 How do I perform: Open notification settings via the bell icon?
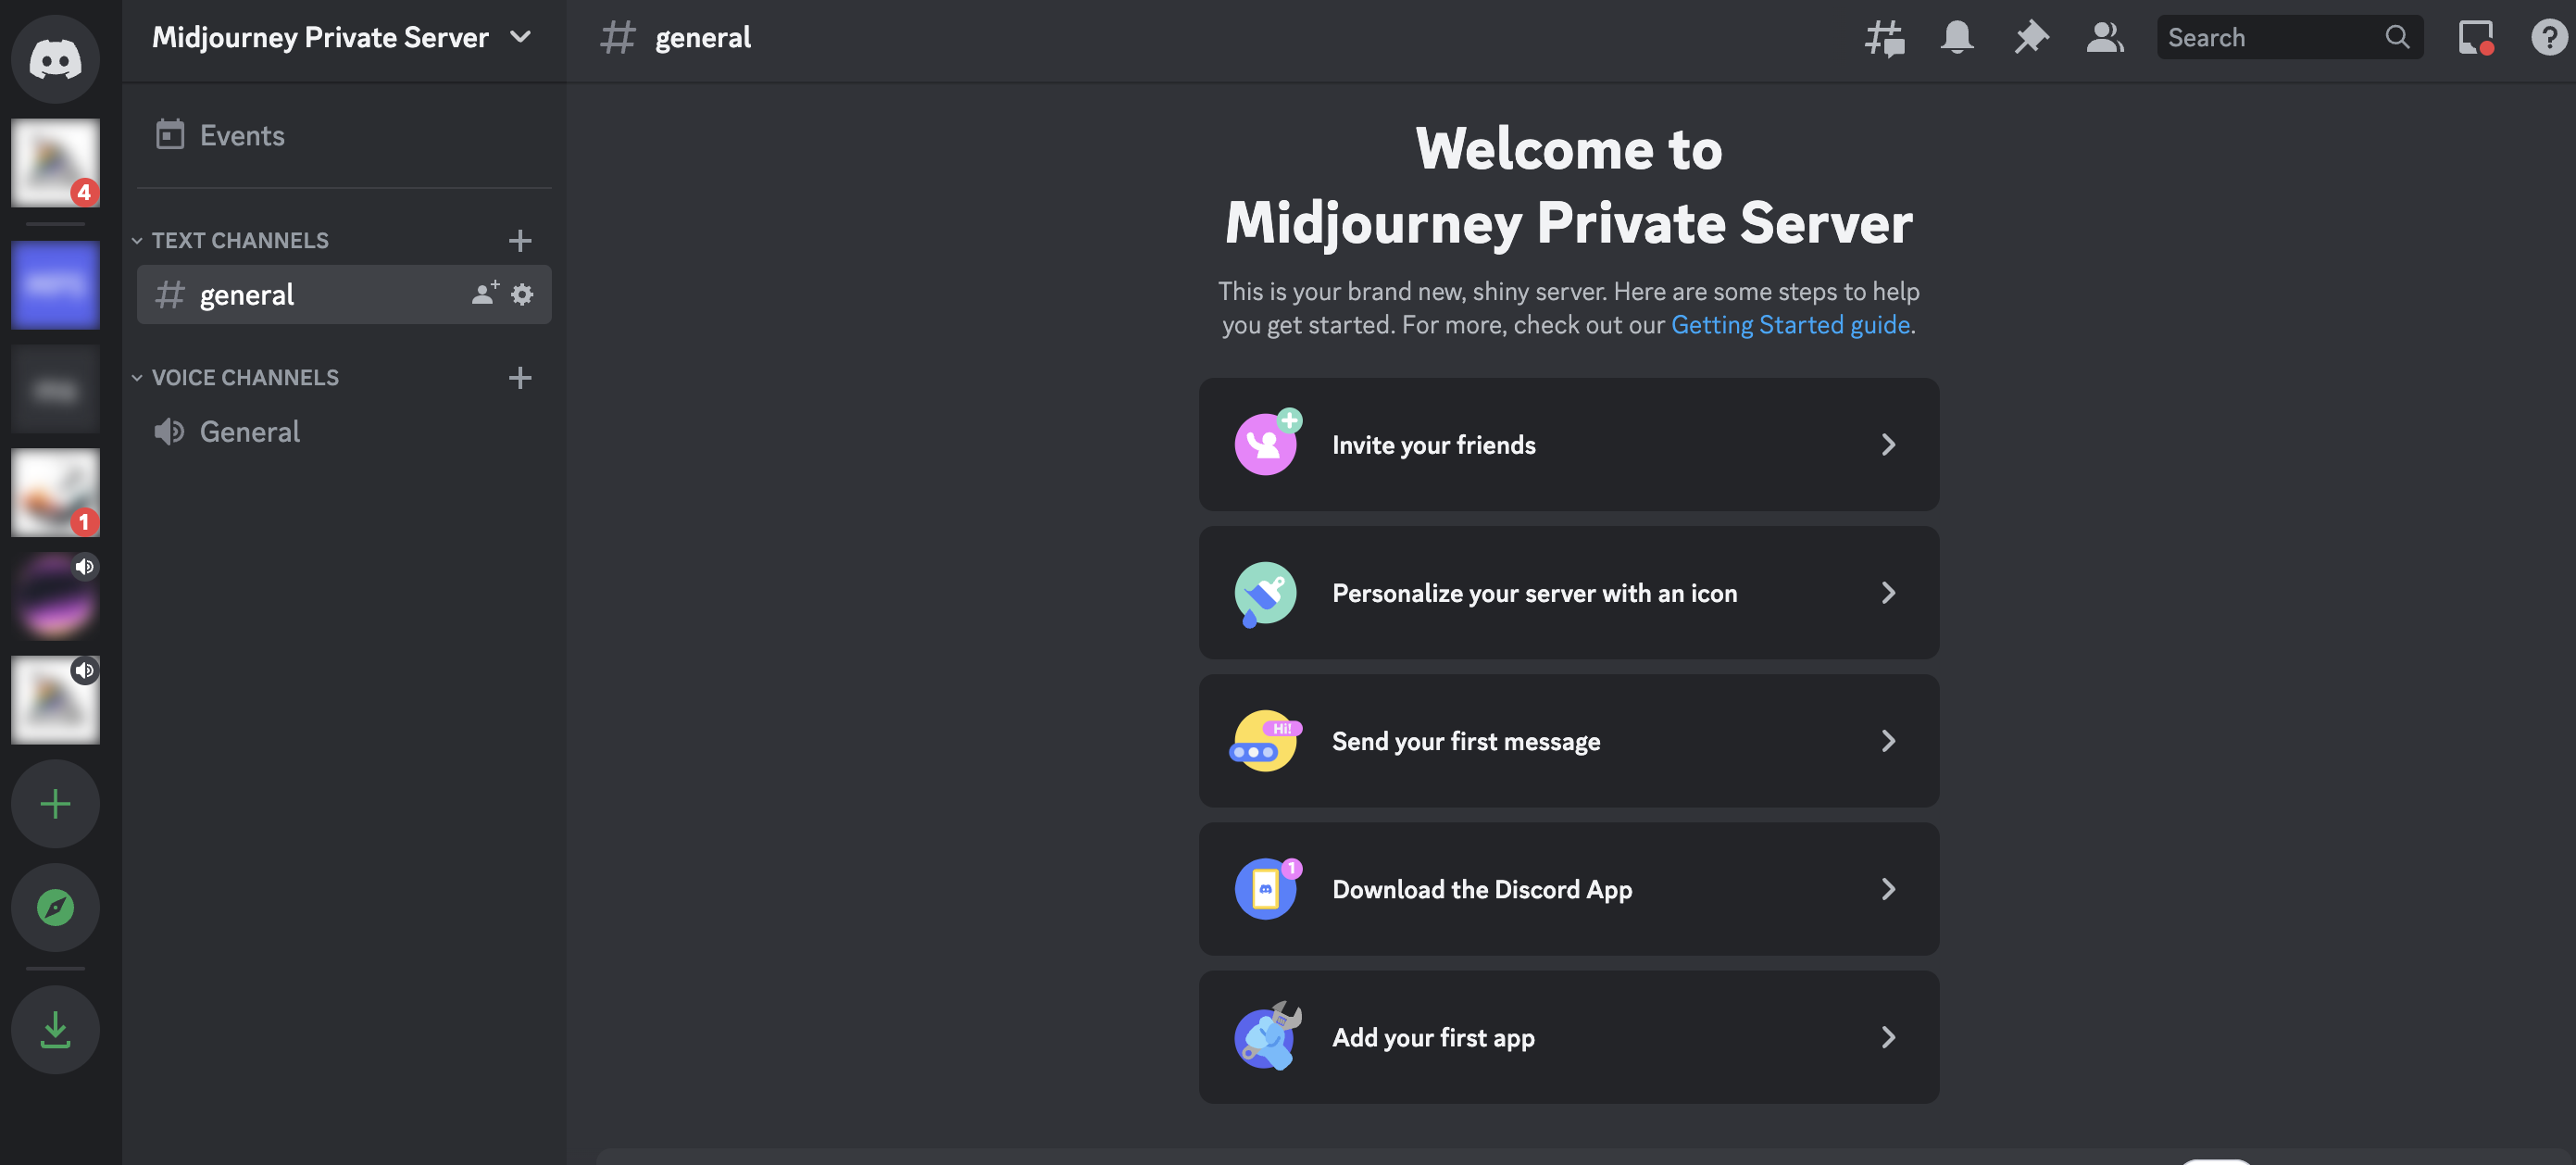click(x=1956, y=37)
